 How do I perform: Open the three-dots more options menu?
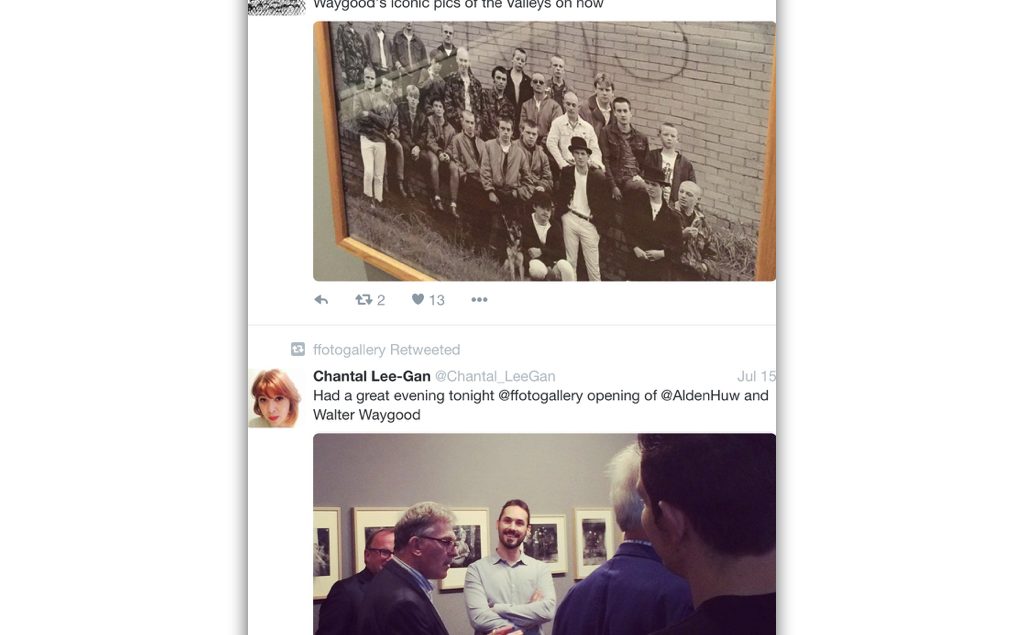click(x=479, y=299)
